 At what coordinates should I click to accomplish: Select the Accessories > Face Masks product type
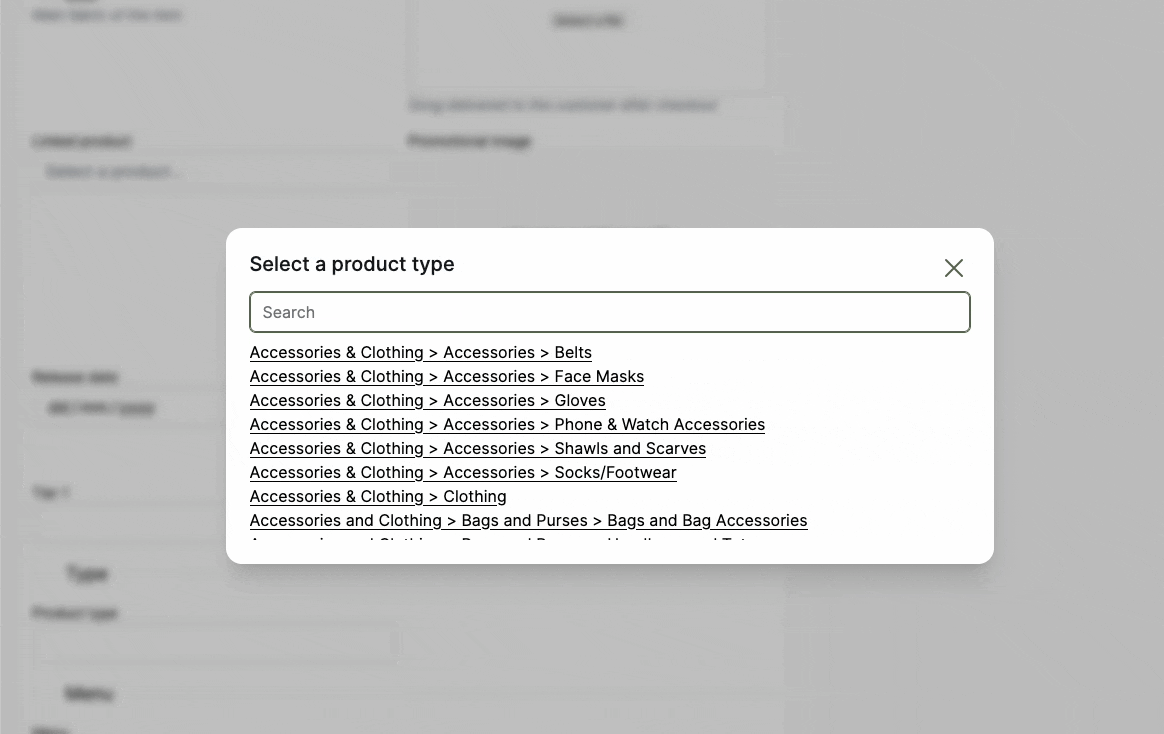coord(446,376)
